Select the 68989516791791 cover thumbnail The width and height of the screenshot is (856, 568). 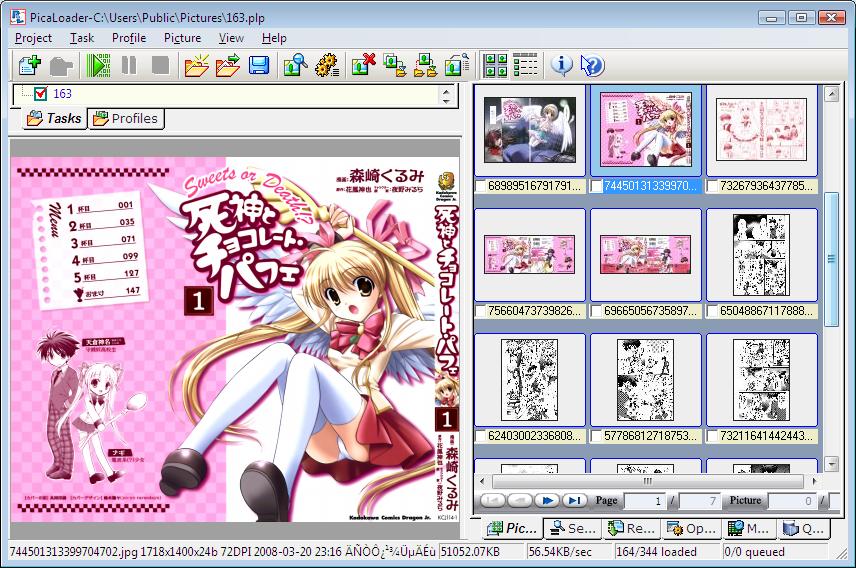530,130
